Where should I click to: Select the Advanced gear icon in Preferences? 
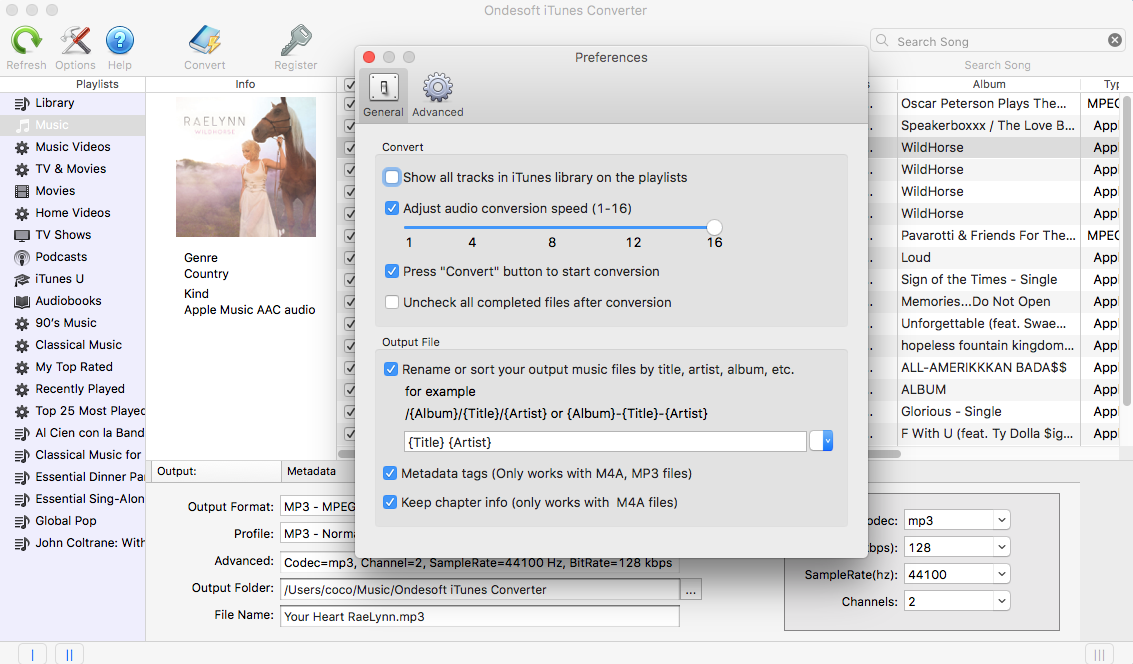[x=437, y=90]
